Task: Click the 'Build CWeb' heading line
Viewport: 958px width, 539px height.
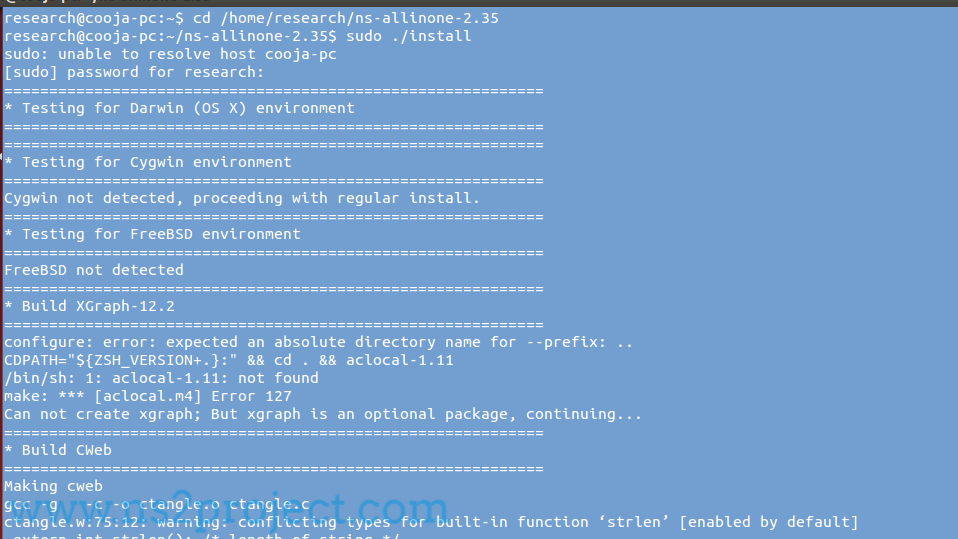Action: (x=58, y=450)
